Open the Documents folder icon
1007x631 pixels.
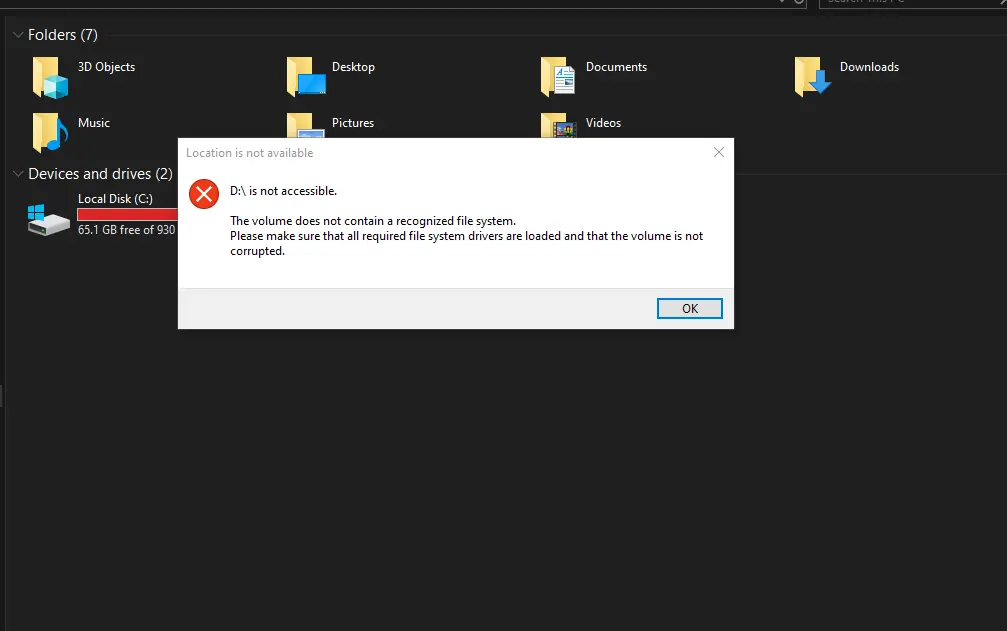click(558, 76)
